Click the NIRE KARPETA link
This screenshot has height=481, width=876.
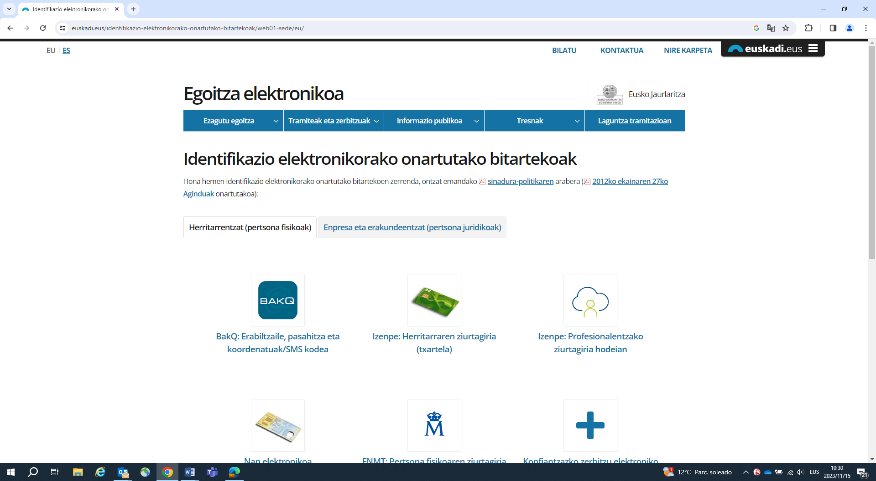(x=687, y=50)
